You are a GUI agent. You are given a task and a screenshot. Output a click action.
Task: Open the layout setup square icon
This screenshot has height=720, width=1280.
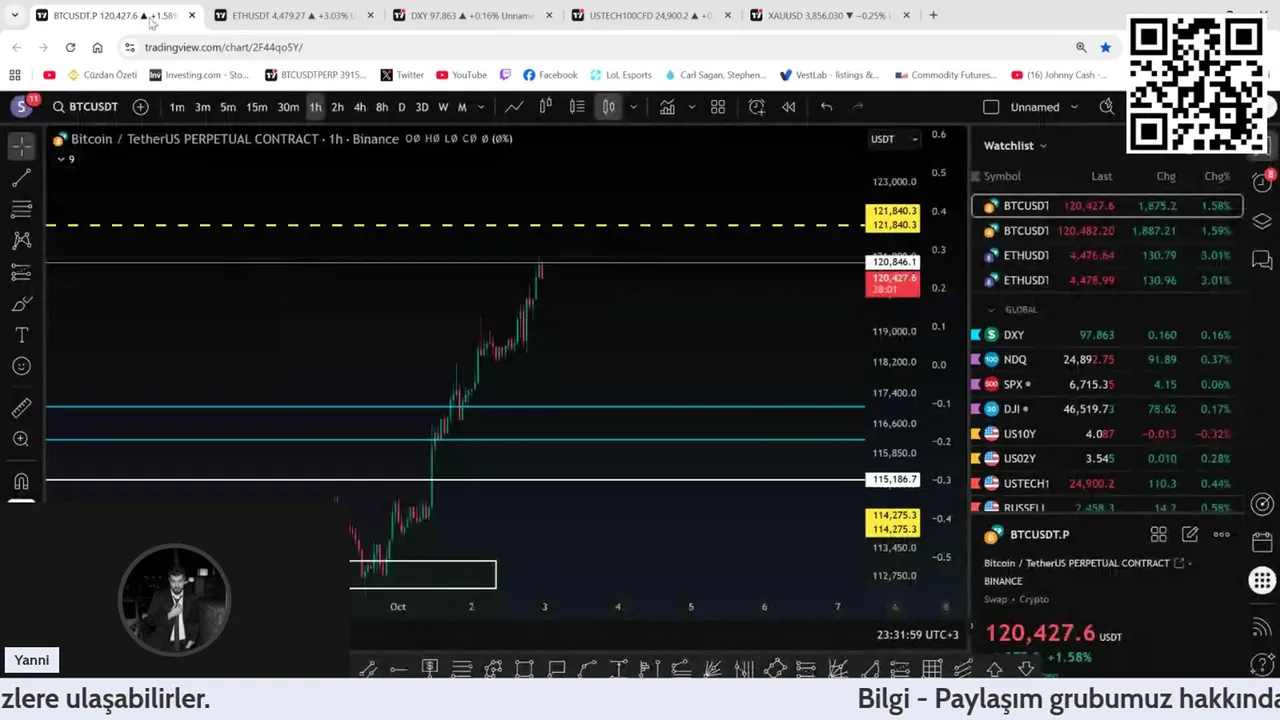[x=991, y=107]
